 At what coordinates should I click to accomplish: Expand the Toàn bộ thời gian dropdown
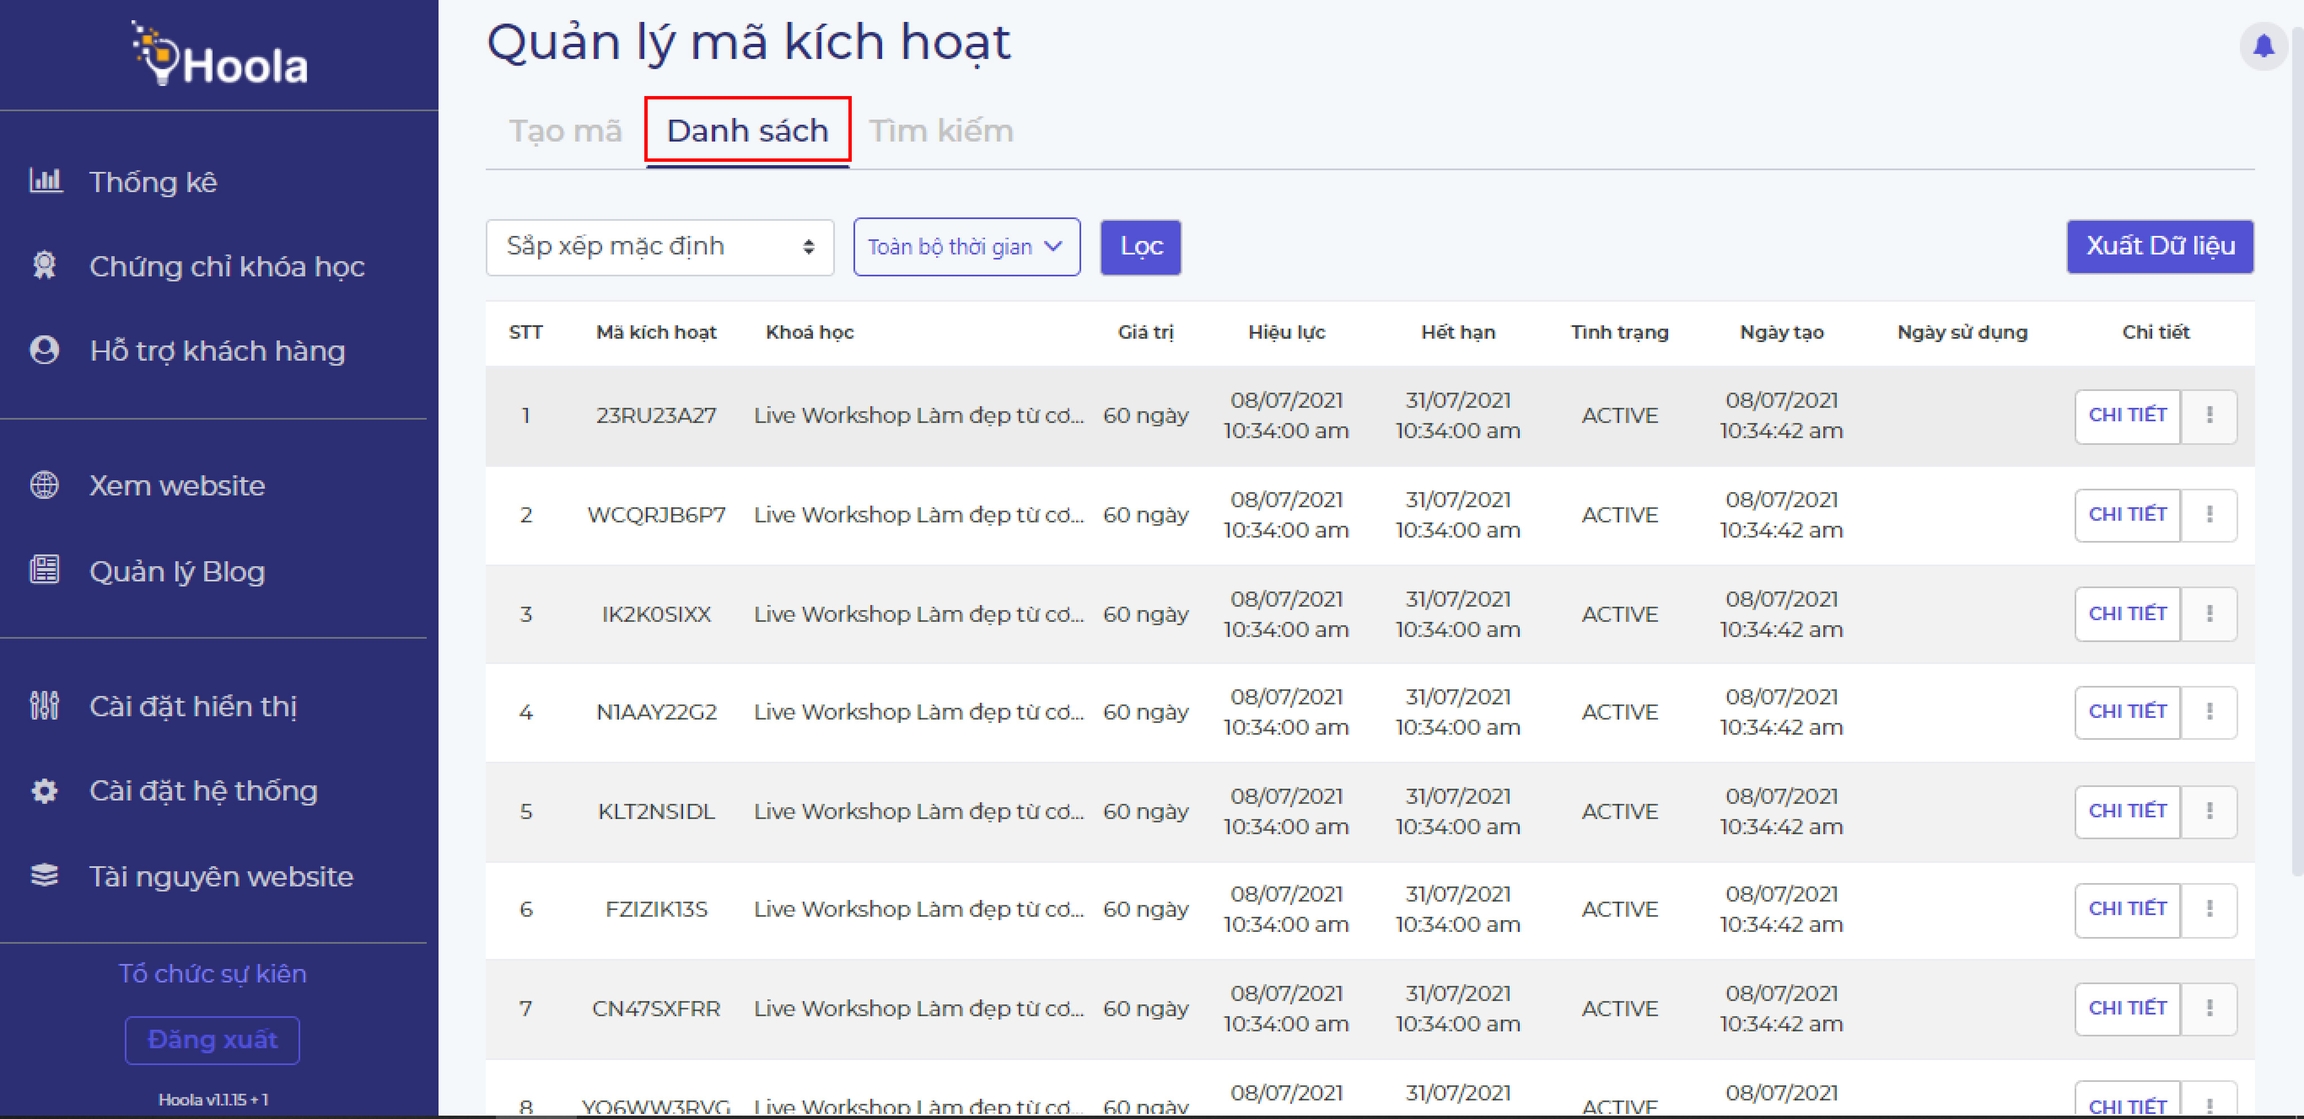(x=966, y=247)
